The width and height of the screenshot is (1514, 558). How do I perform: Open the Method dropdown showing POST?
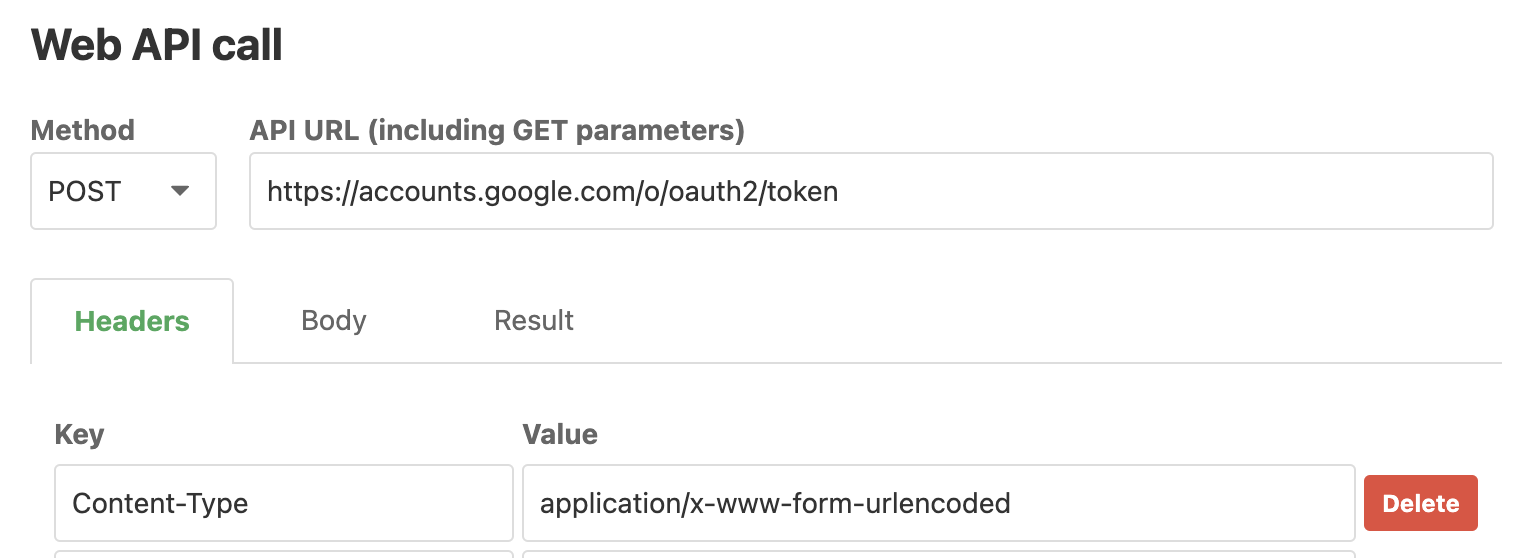pyautogui.click(x=123, y=191)
